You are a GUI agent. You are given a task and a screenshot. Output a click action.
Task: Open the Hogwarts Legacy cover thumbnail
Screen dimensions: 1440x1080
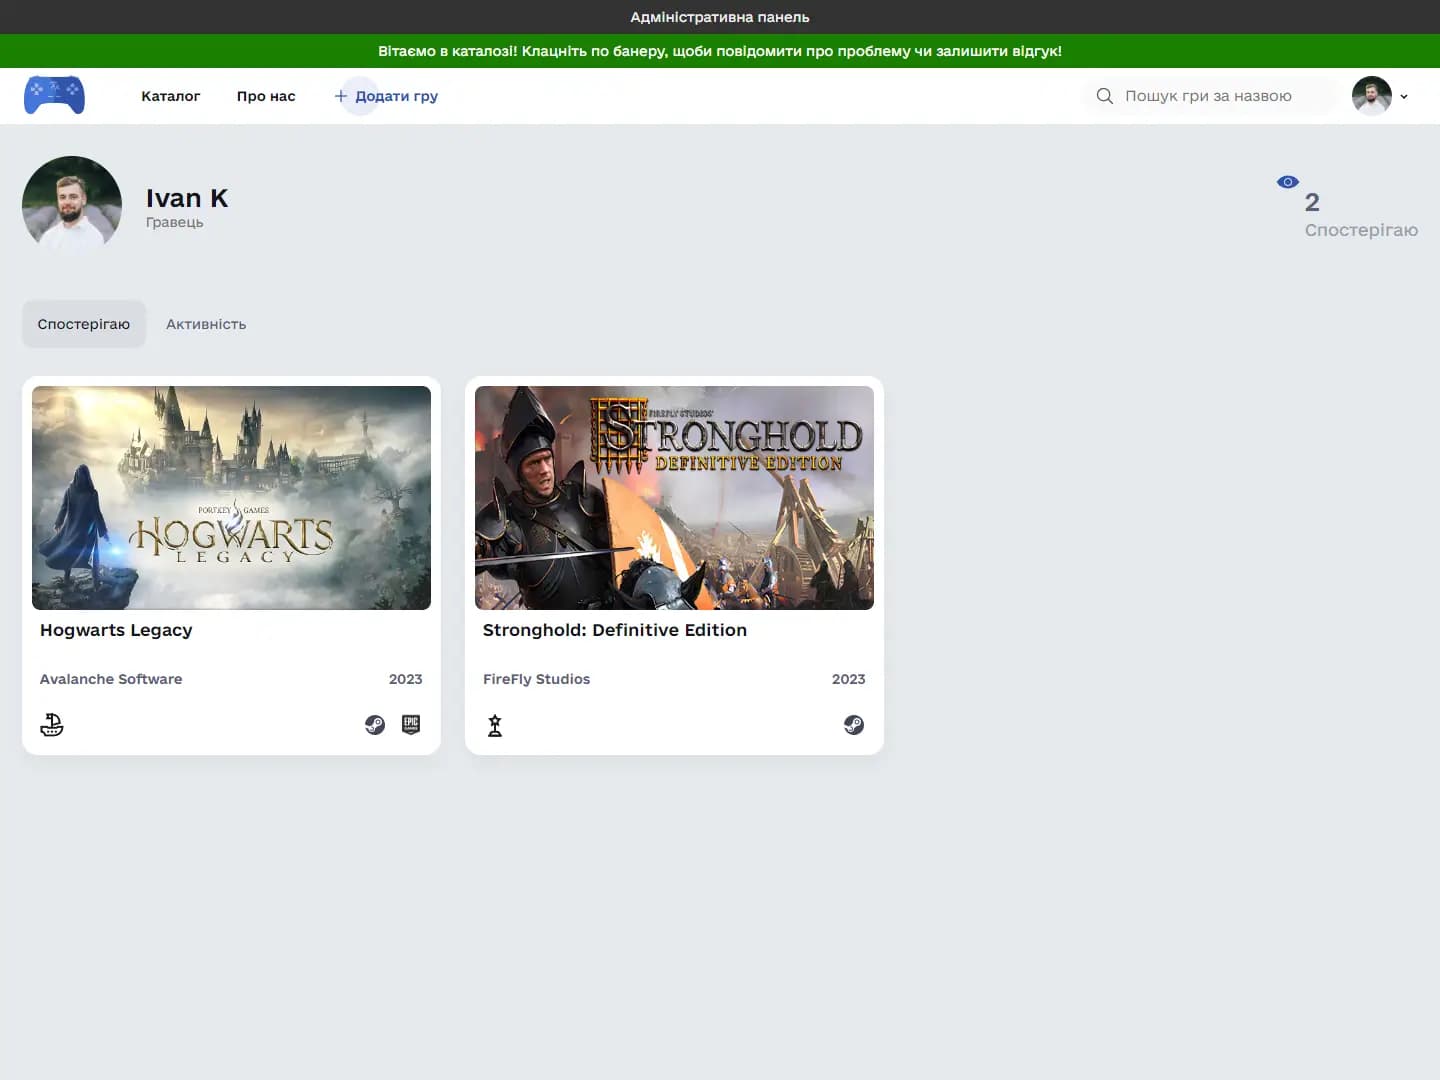click(x=231, y=498)
